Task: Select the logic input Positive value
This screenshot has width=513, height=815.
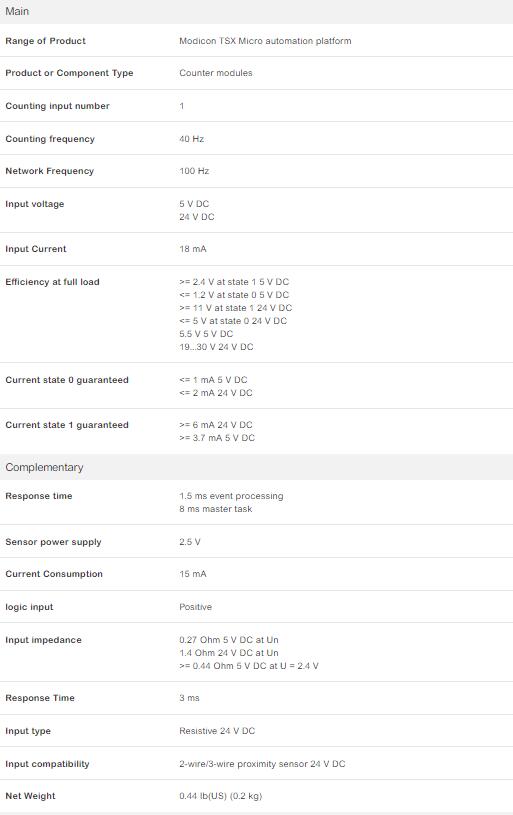Action: click(195, 607)
